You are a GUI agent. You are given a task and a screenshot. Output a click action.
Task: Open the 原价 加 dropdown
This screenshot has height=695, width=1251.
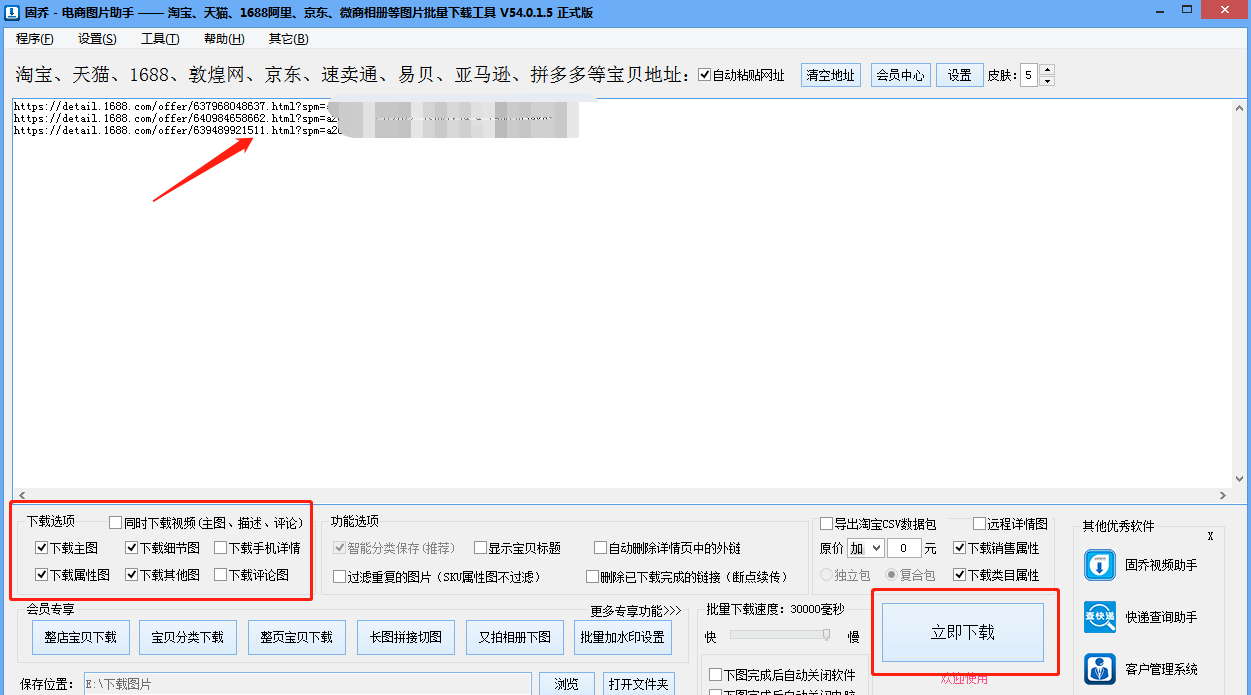pos(866,548)
